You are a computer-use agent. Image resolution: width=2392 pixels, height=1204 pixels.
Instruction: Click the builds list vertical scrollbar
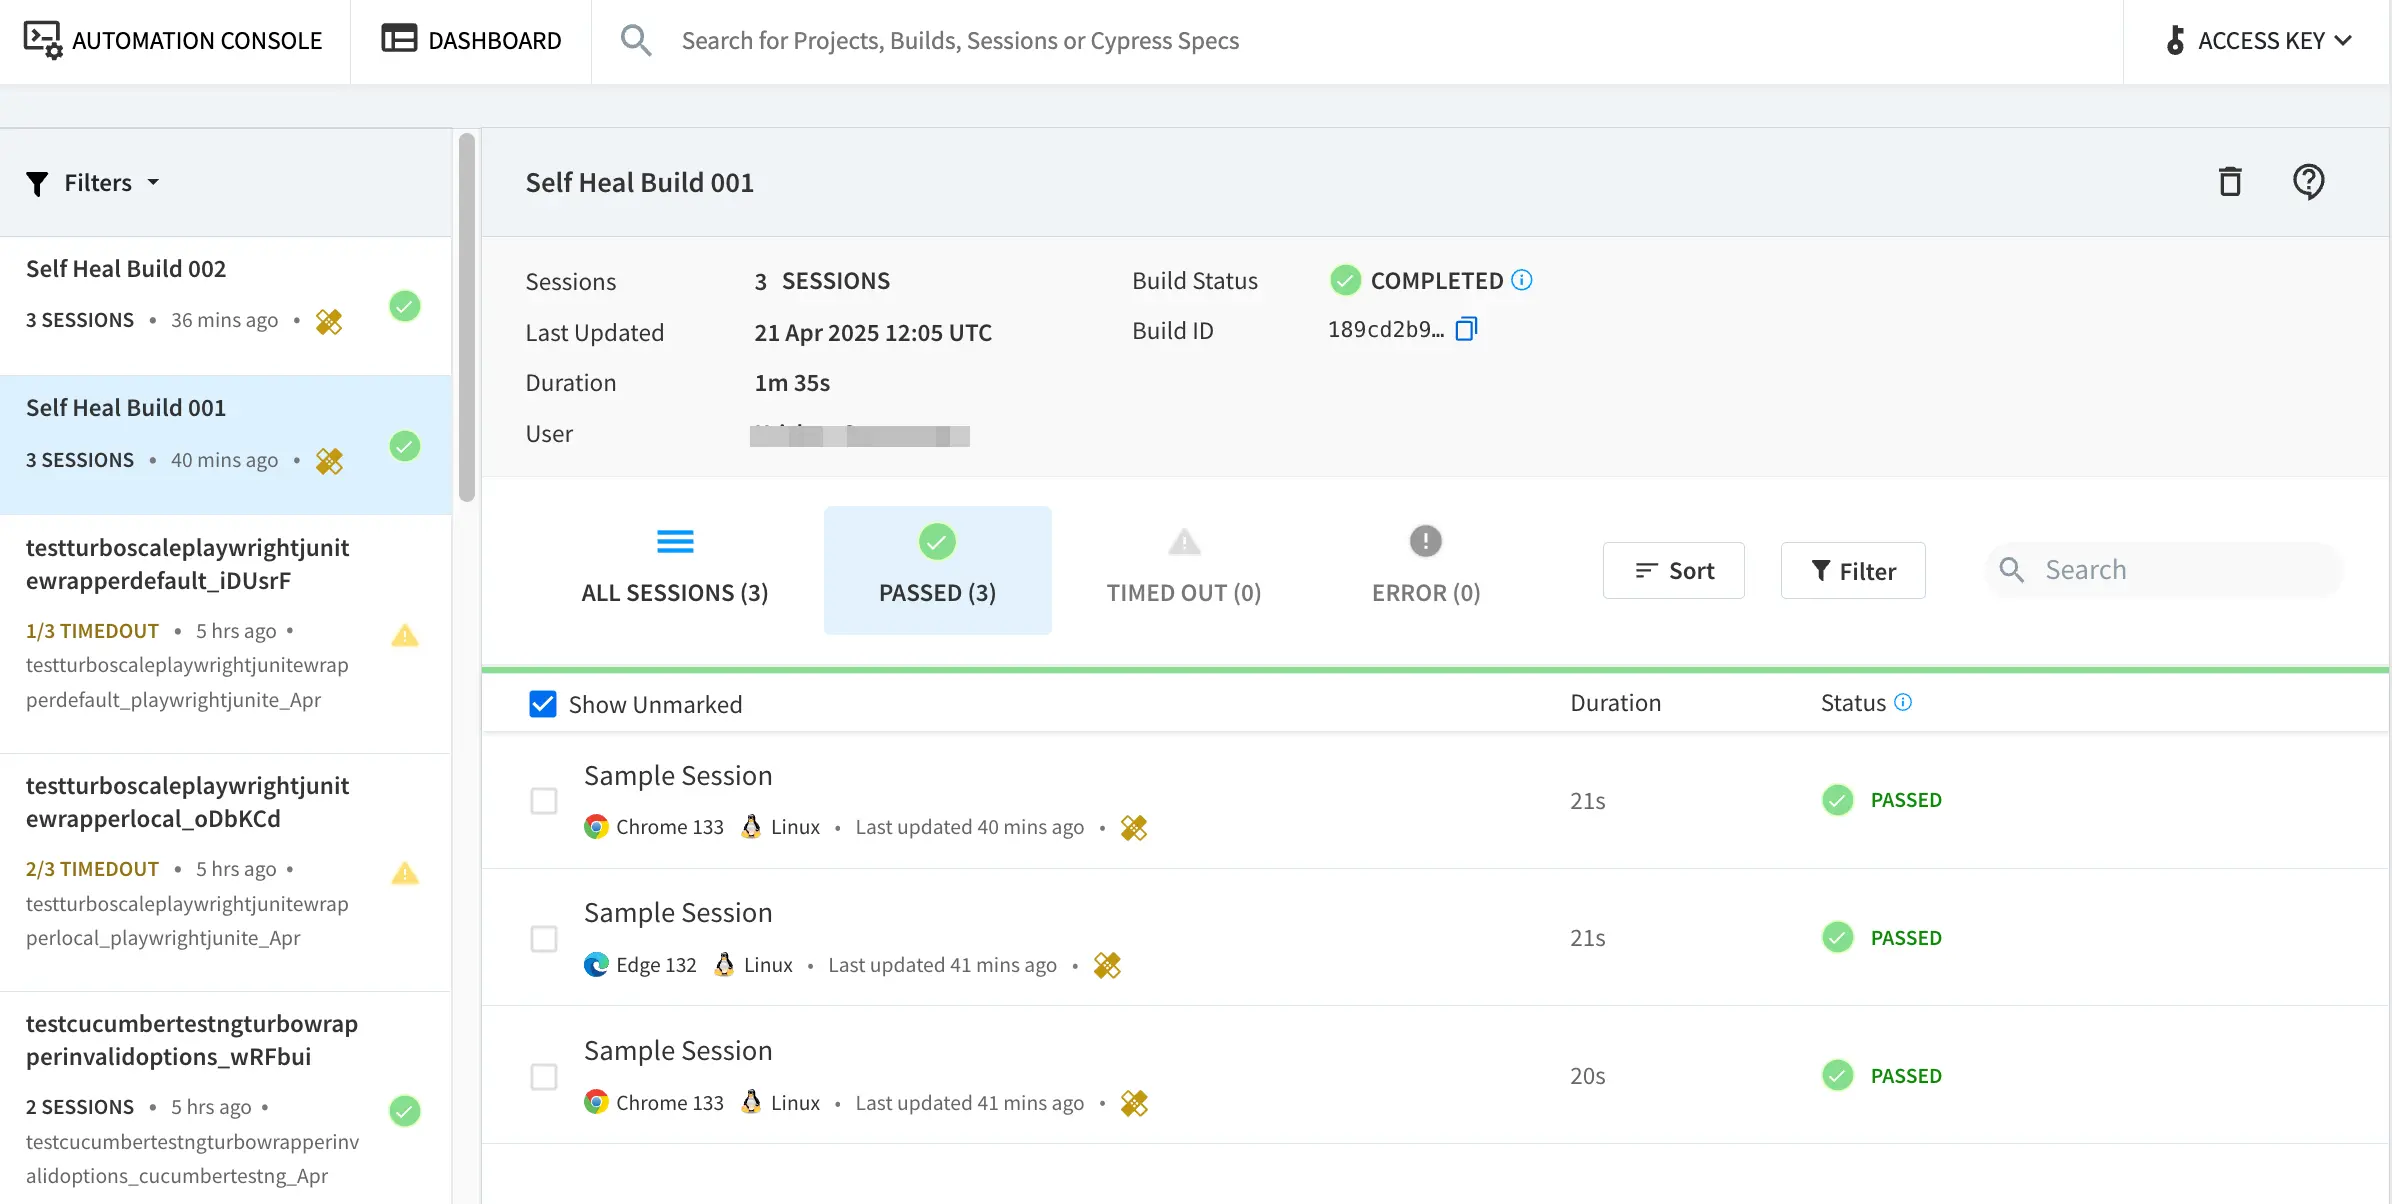tap(466, 320)
